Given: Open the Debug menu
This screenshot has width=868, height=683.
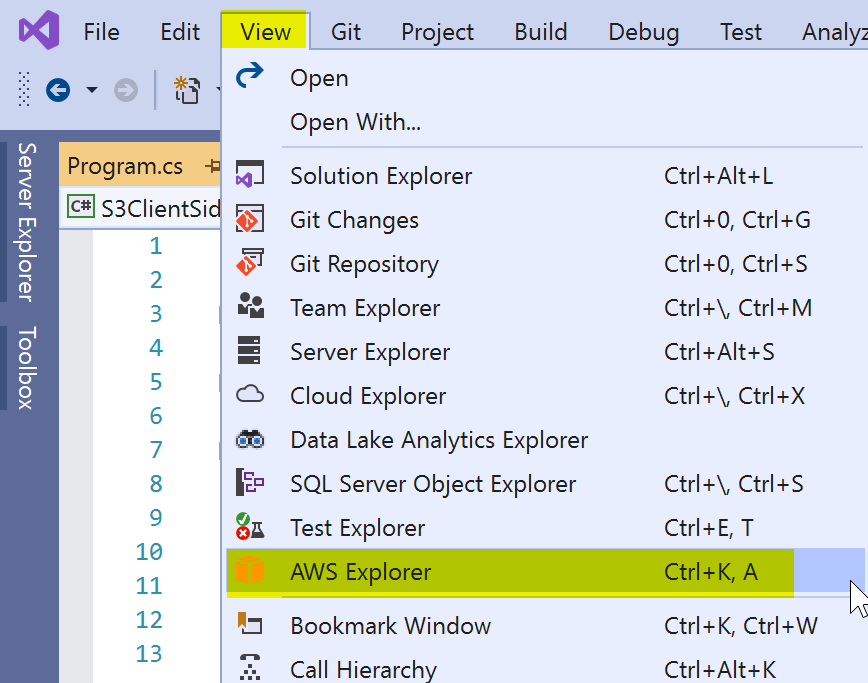Looking at the screenshot, I should coord(643,32).
